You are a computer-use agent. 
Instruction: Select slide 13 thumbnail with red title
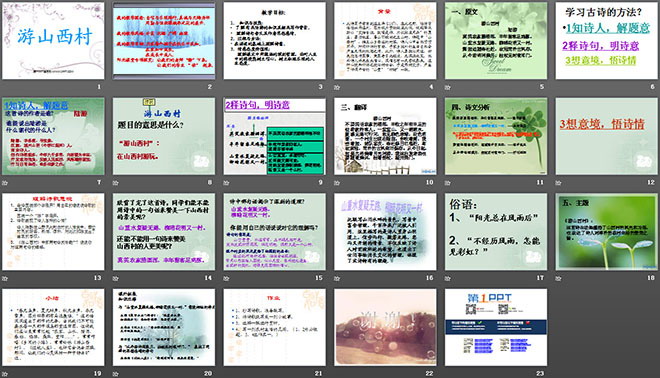pos(53,232)
